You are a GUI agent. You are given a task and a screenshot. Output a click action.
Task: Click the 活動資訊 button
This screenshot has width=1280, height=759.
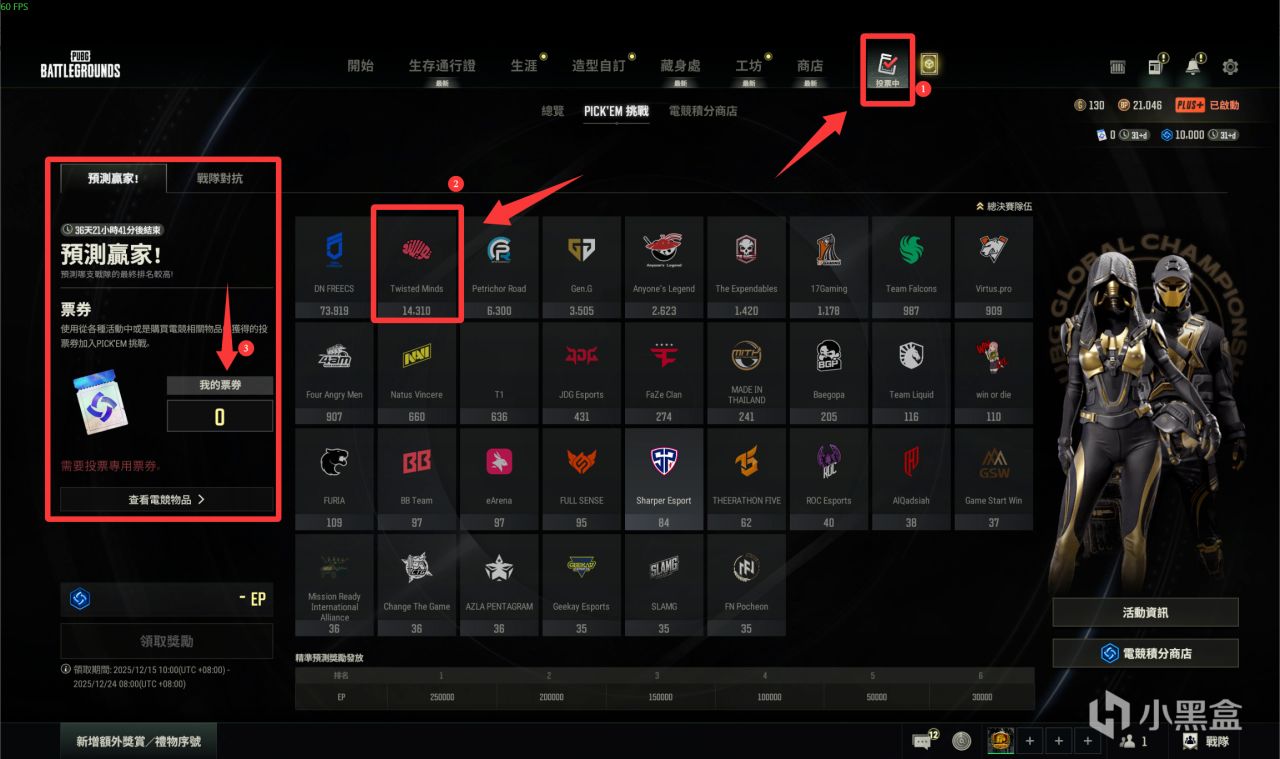[x=1145, y=612]
